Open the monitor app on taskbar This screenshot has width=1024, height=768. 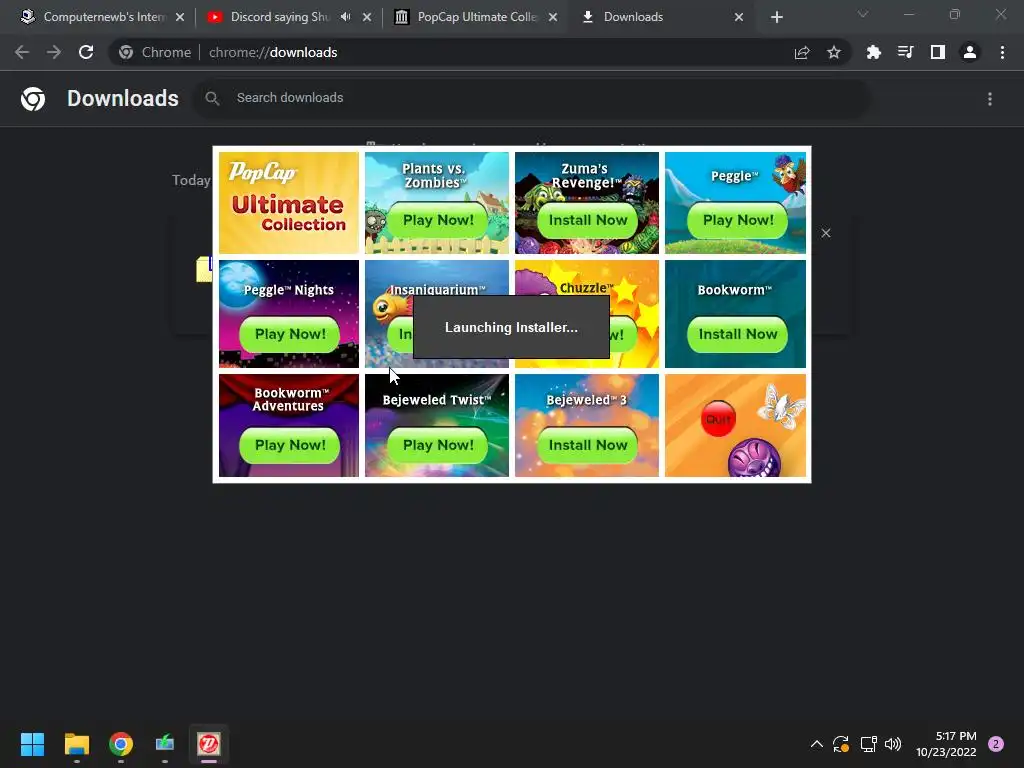click(165, 743)
